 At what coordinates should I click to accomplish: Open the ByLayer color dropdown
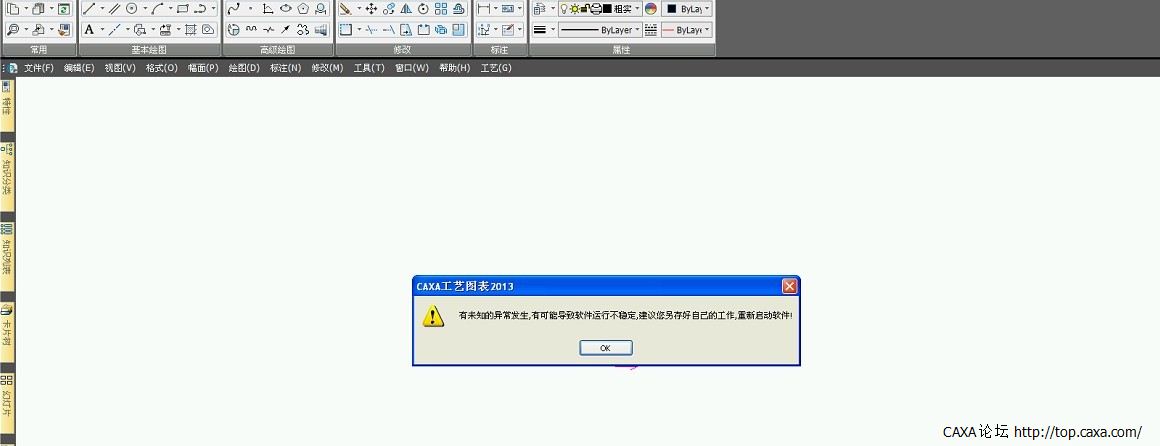pyautogui.click(x=687, y=9)
